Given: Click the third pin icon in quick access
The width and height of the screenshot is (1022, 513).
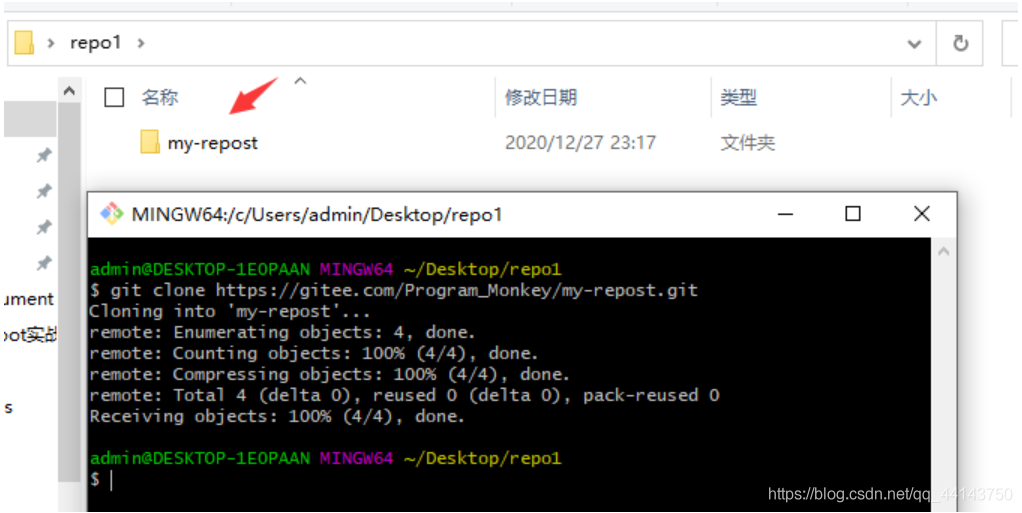Looking at the screenshot, I should (44, 227).
